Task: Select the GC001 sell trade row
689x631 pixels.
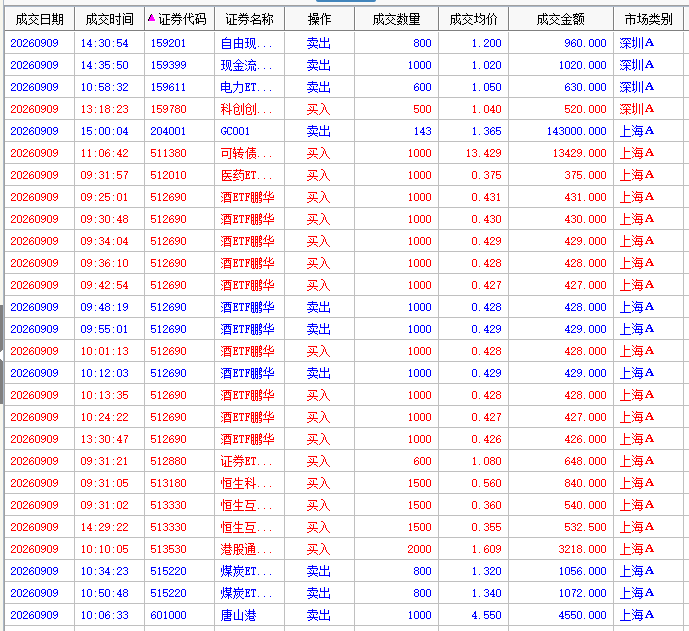Action: click(x=344, y=131)
